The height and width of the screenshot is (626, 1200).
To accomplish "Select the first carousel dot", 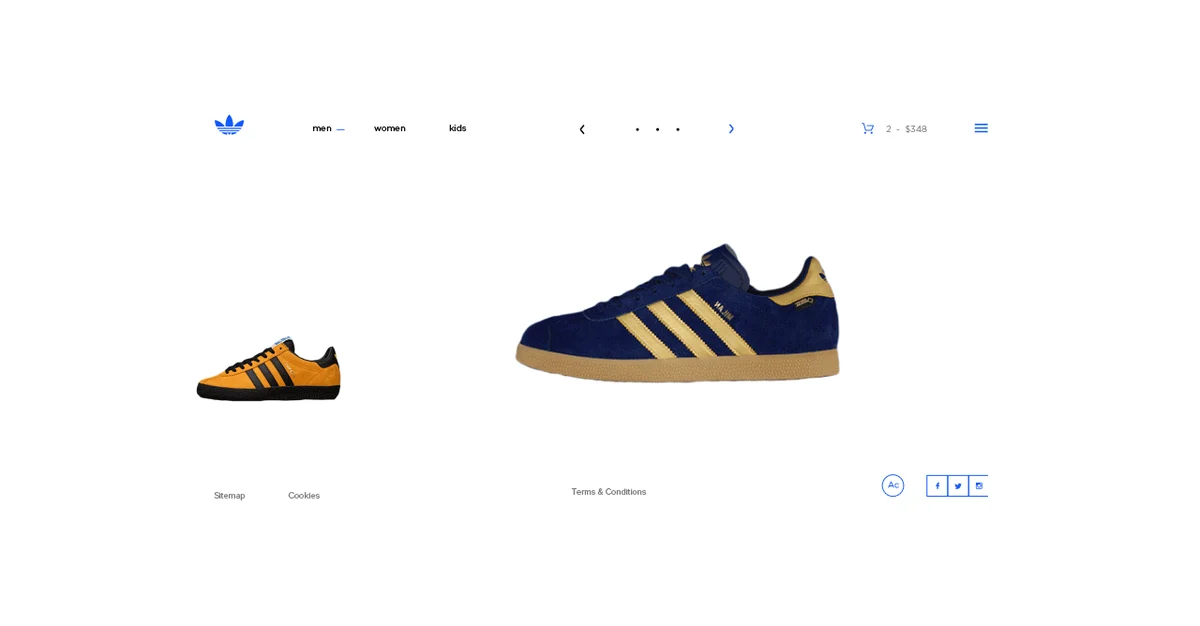I will pos(637,129).
